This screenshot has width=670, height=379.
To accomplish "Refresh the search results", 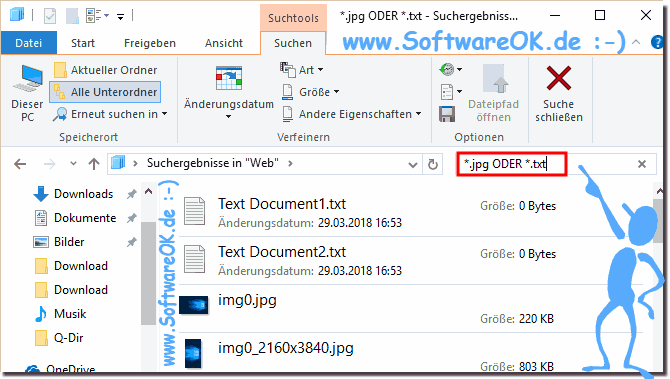I will tap(433, 165).
